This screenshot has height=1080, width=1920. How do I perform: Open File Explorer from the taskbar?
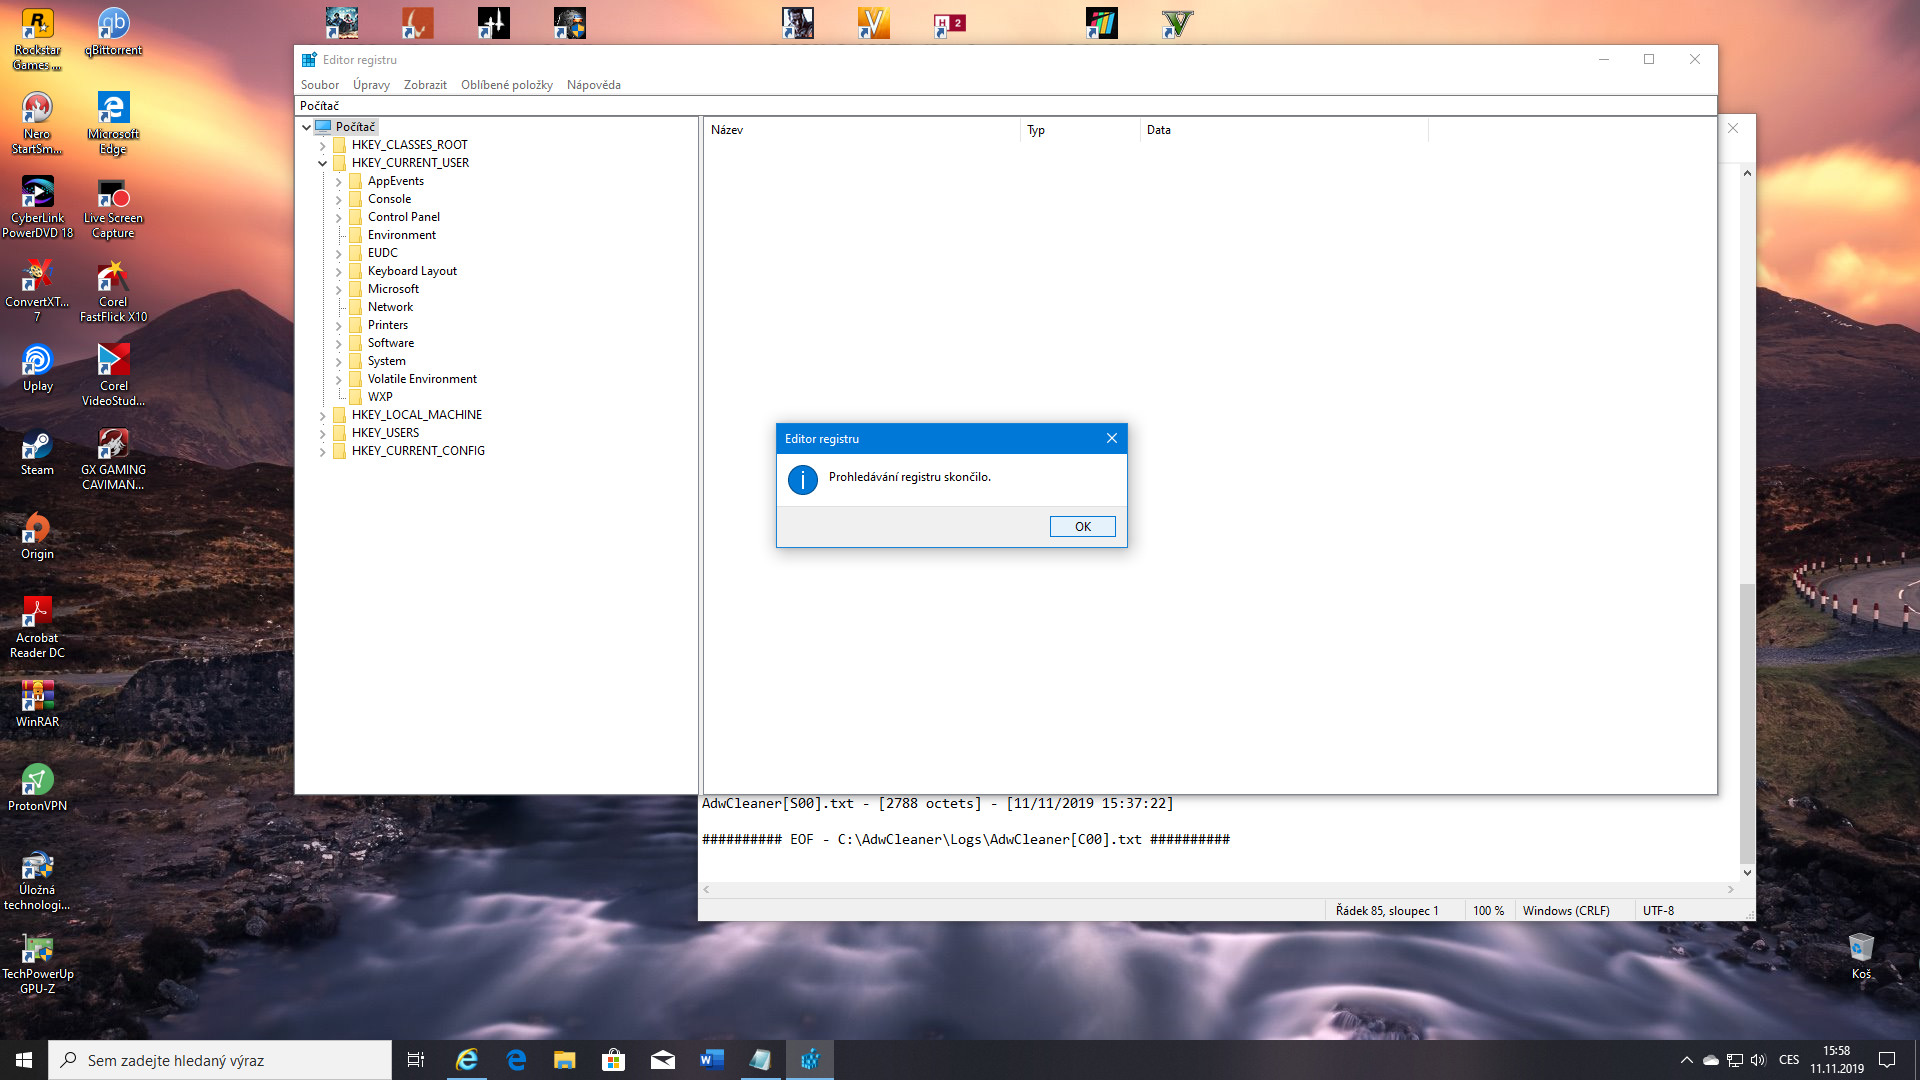tap(564, 1060)
